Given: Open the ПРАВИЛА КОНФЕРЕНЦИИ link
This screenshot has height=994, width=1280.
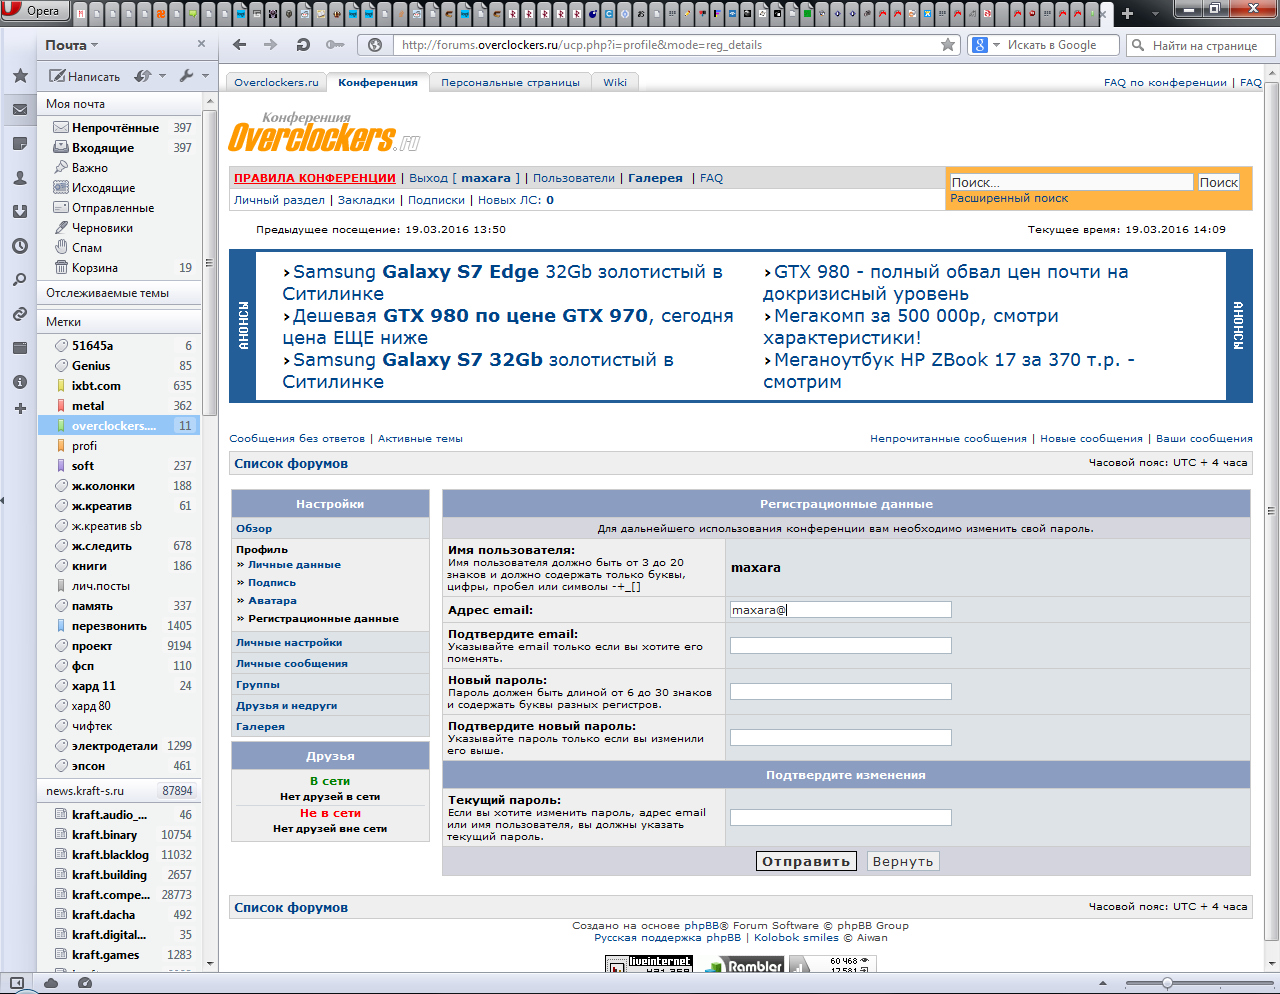Looking at the screenshot, I should [x=315, y=178].
